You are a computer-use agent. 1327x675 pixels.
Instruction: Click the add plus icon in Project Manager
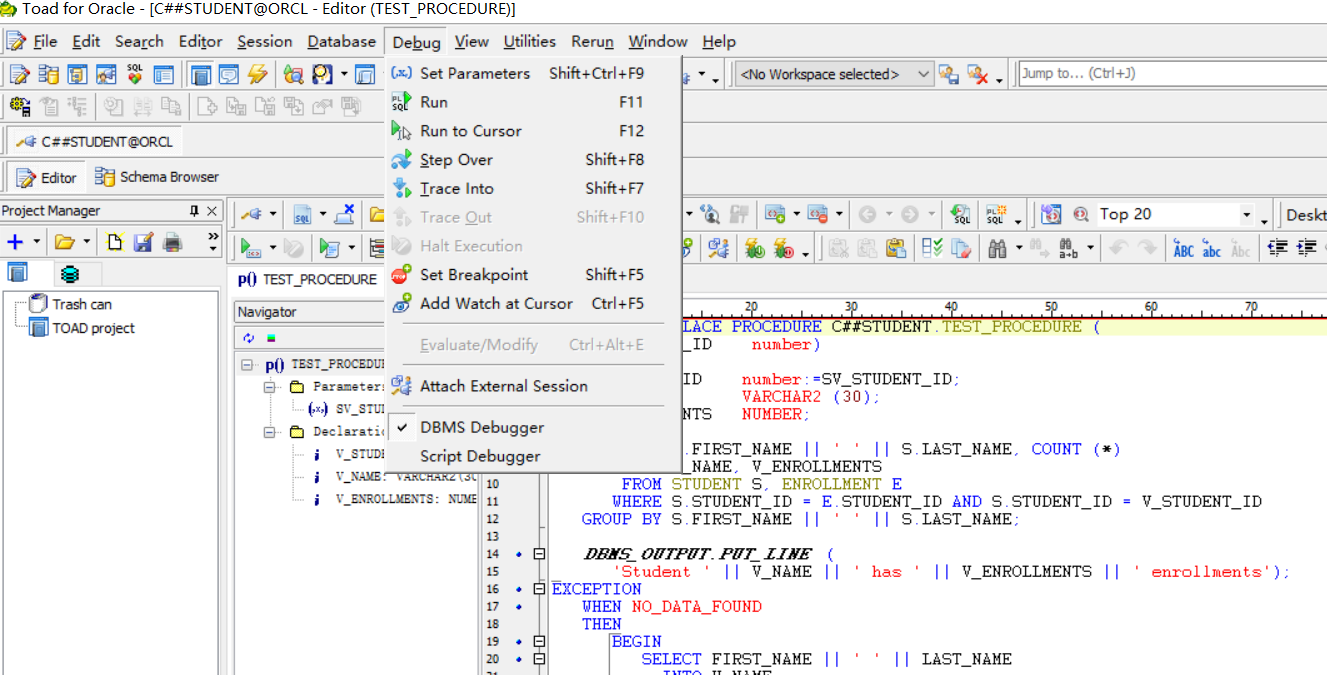pyautogui.click(x=15, y=242)
